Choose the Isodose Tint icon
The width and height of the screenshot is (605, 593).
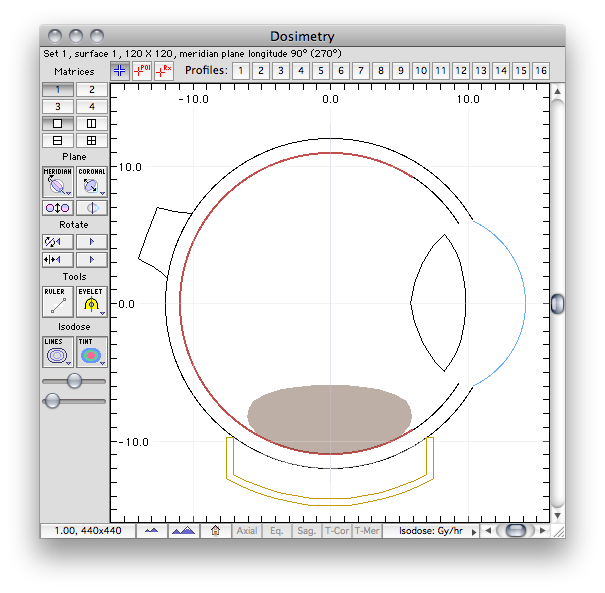point(91,352)
